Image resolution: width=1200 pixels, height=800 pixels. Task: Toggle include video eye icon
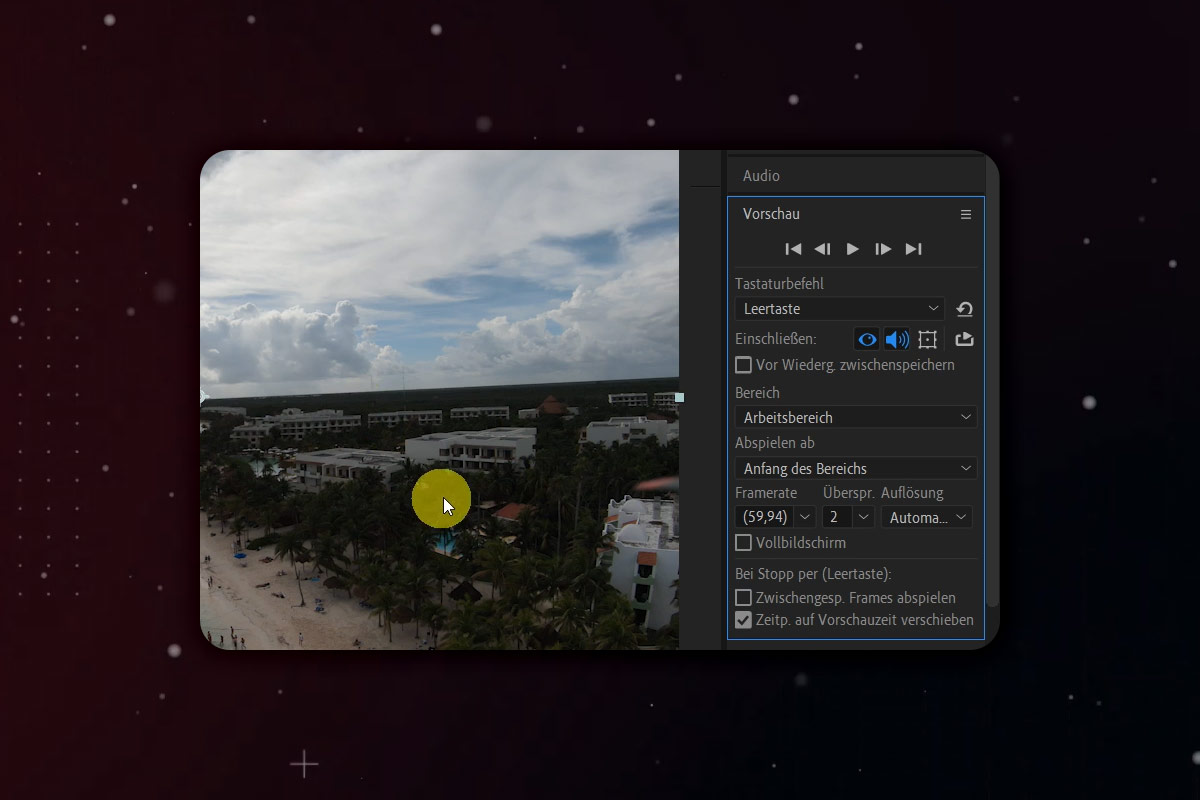pyautogui.click(x=867, y=340)
